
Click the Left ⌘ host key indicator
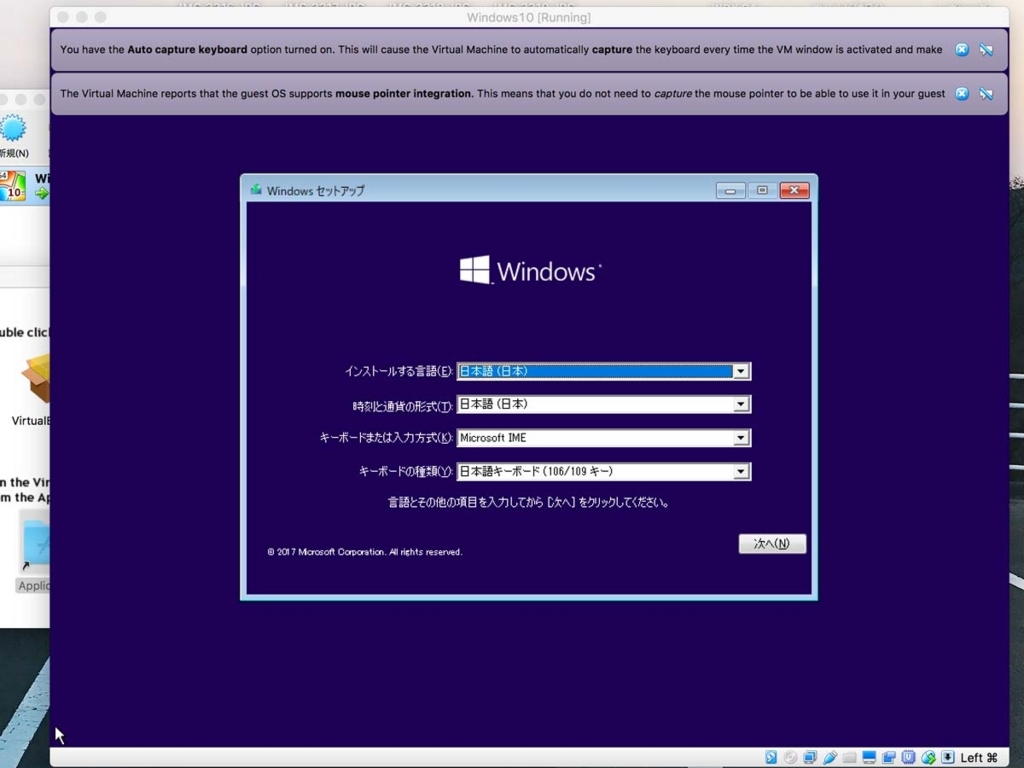pos(978,758)
